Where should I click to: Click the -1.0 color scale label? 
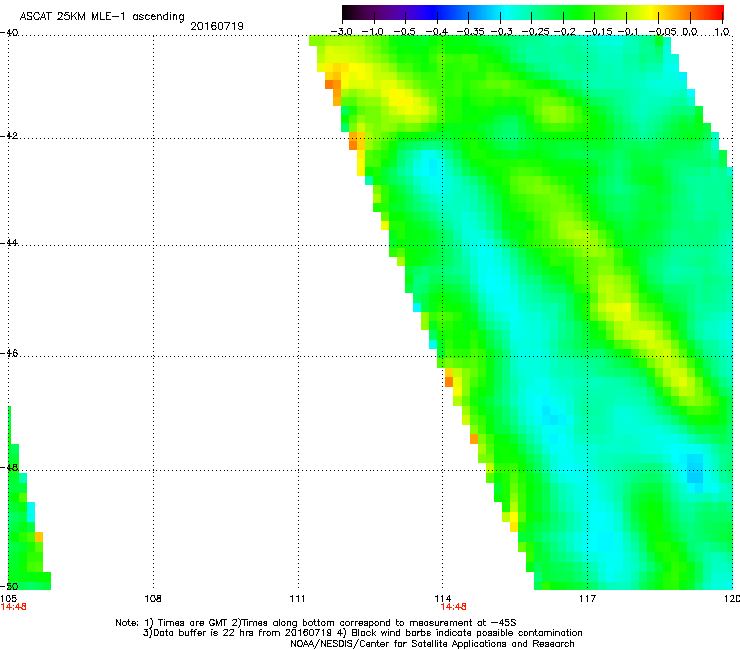pyautogui.click(x=373, y=32)
